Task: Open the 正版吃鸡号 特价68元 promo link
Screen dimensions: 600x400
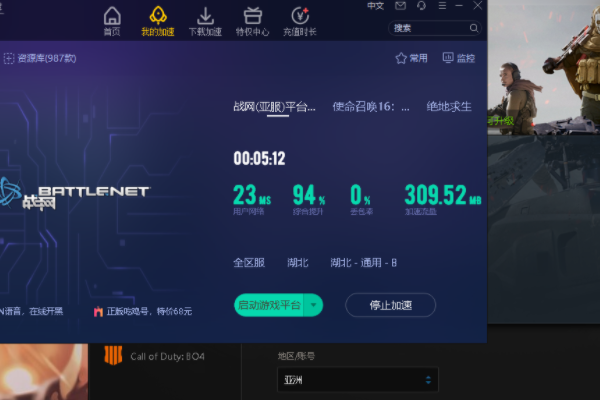Action: 143,312
